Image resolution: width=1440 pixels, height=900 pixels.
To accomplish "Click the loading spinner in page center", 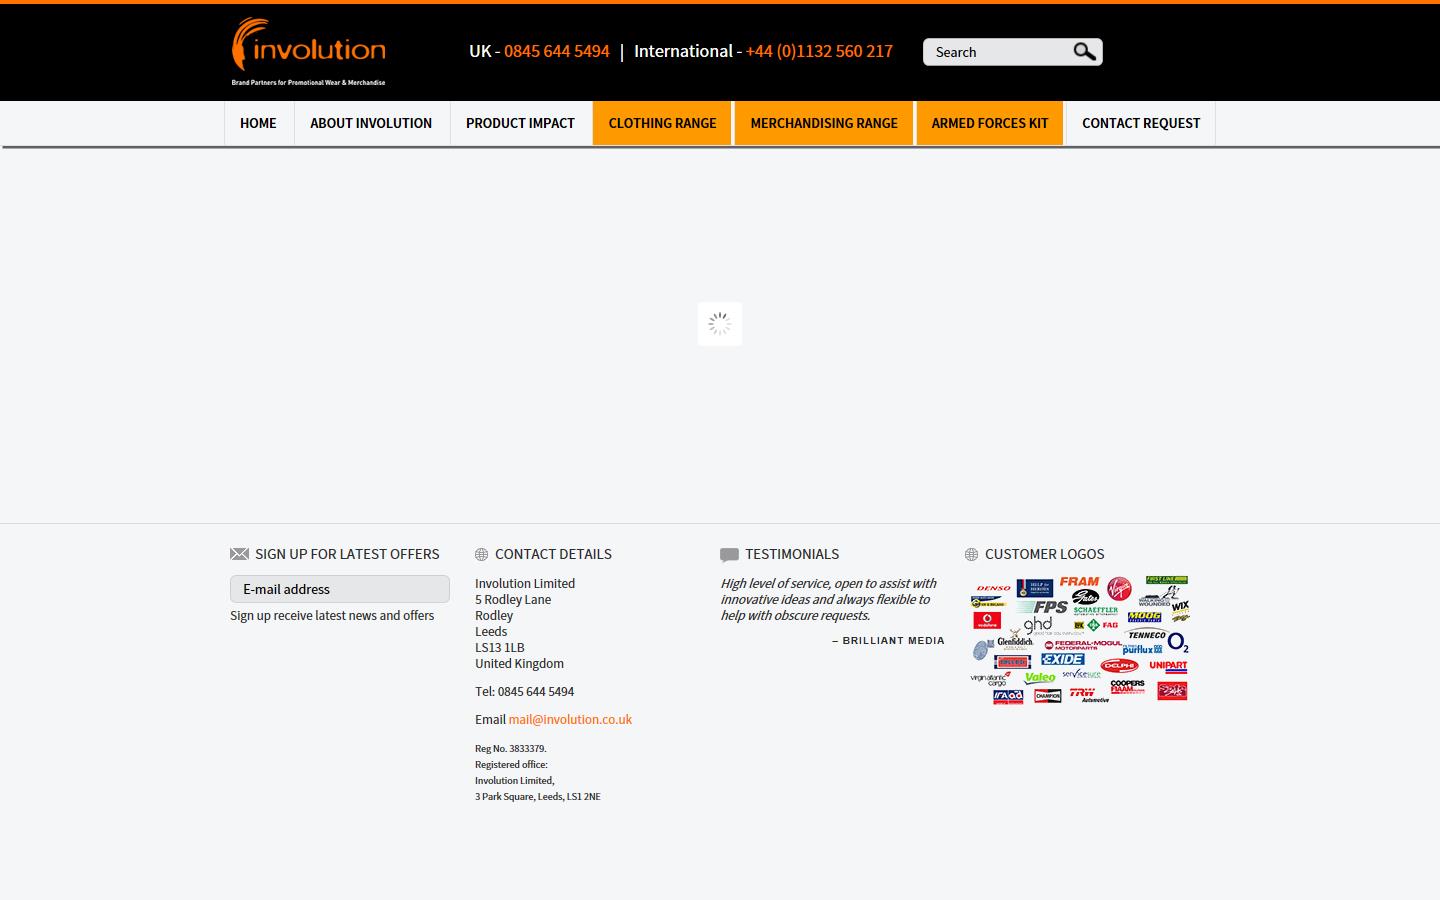I will pyautogui.click(x=720, y=324).
